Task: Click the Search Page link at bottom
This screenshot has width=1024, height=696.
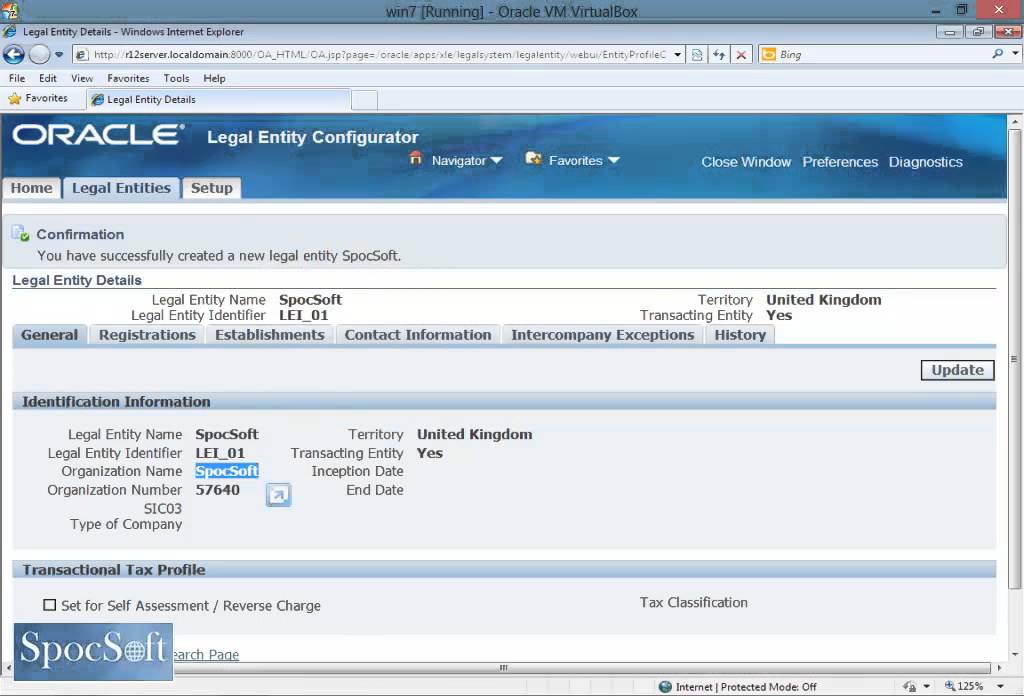Action: tap(206, 655)
